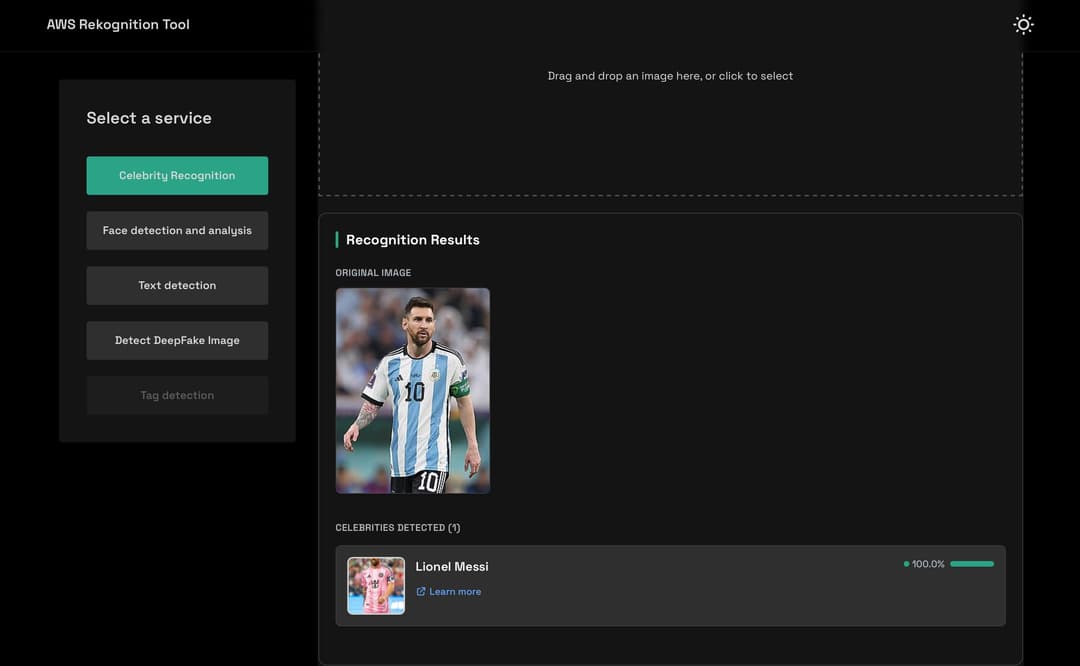1080x666 pixels.
Task: Click the Celebrities Detected (1) label
Action: [398, 528]
